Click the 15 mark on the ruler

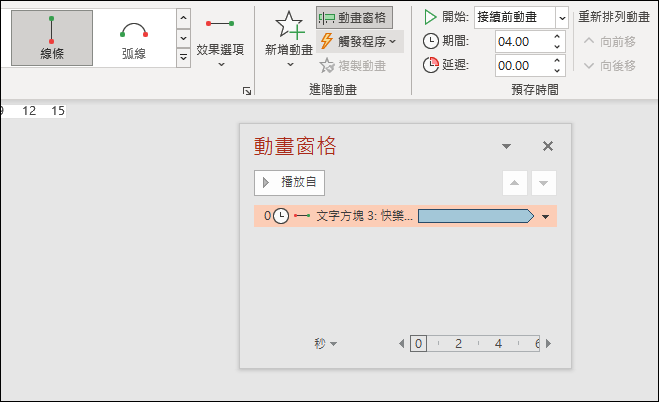click(x=58, y=111)
